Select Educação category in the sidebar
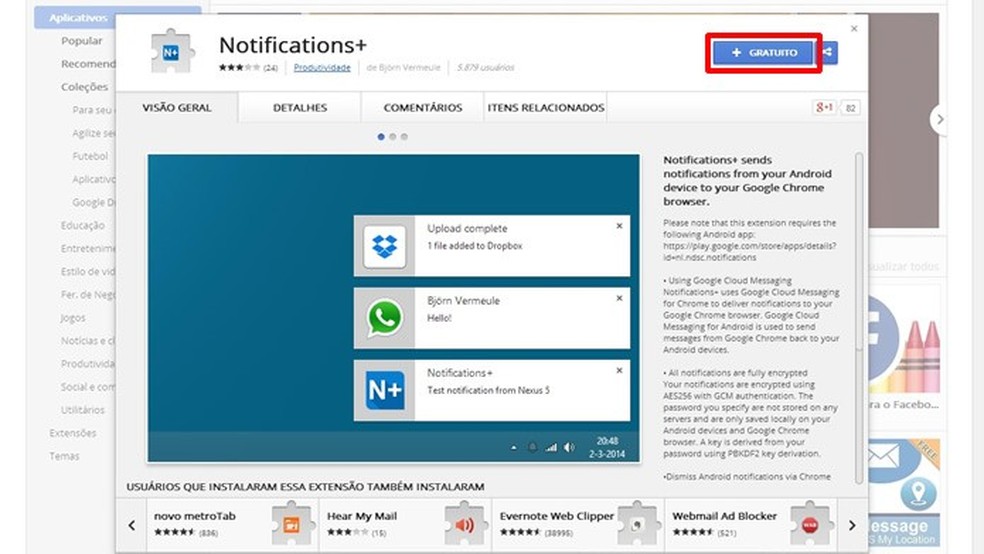Viewport: 984px width, 554px height. tap(83, 225)
